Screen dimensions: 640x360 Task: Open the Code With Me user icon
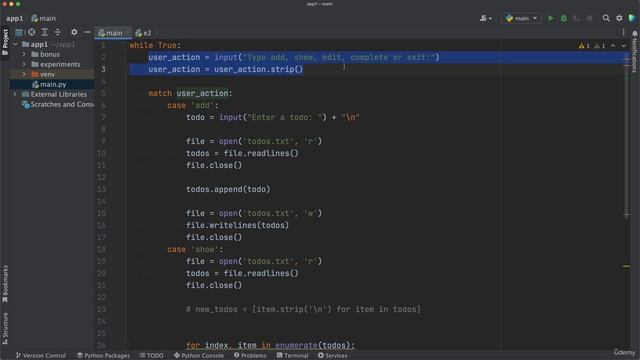[485, 18]
